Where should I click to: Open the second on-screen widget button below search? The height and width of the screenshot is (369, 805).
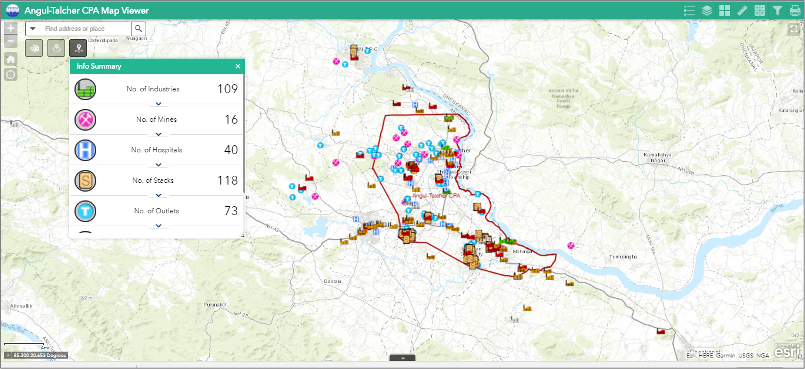pos(56,48)
